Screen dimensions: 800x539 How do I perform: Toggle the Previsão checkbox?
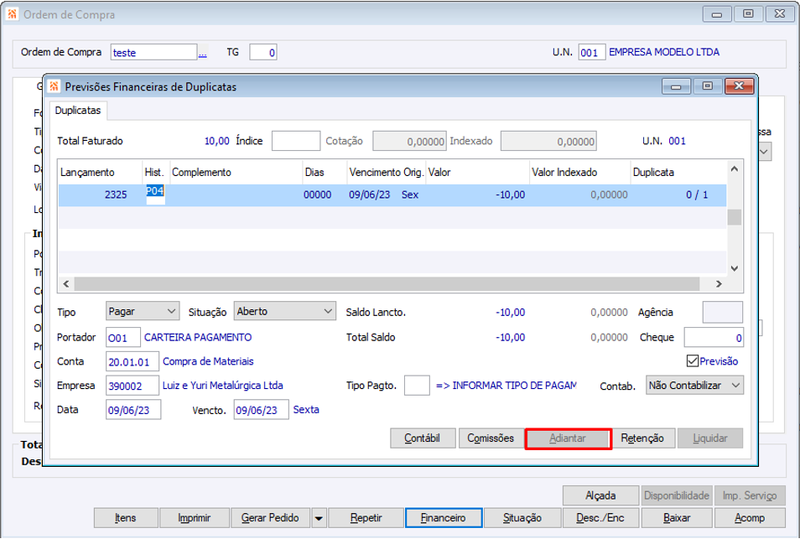click(692, 361)
